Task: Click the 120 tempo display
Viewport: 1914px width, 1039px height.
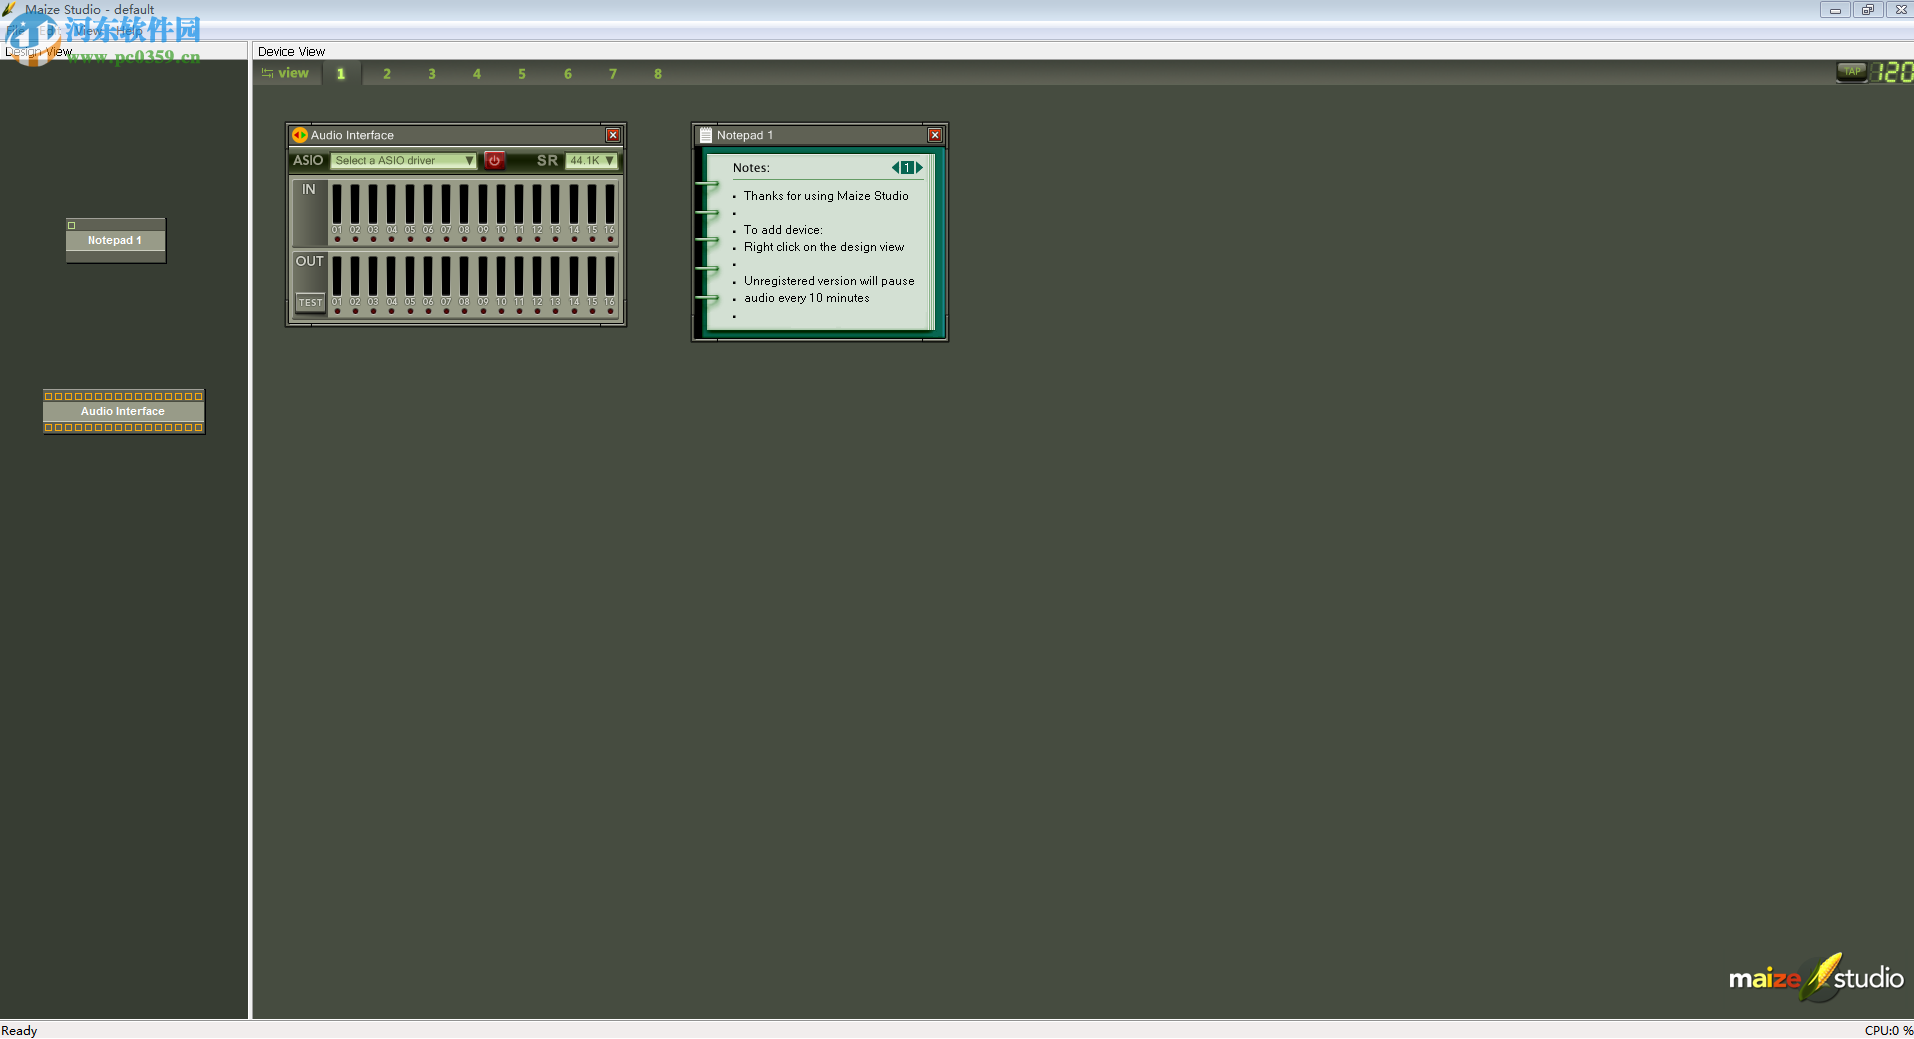Action: (x=1892, y=72)
